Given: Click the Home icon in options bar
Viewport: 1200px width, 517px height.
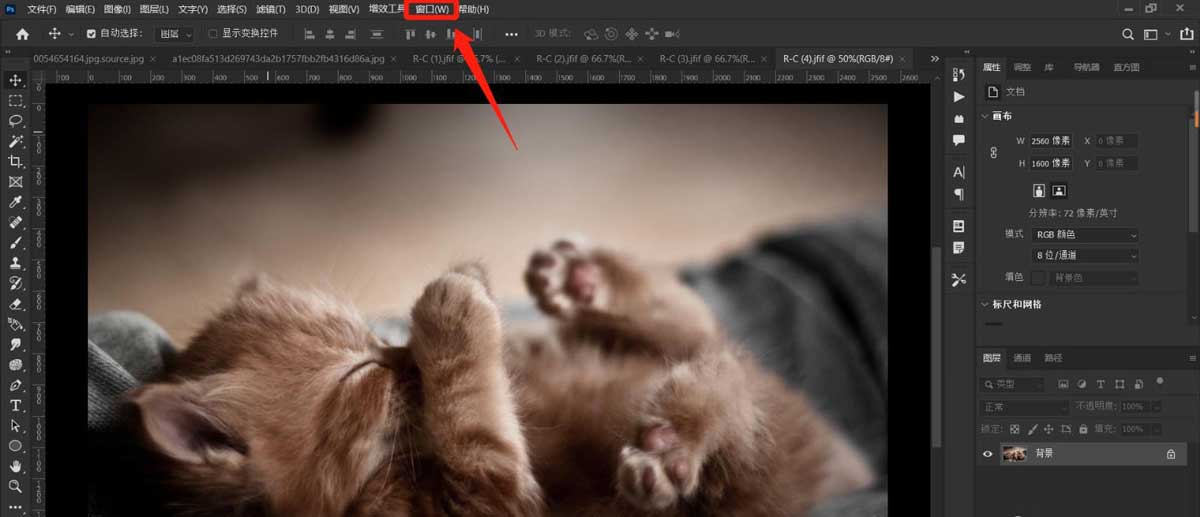Looking at the screenshot, I should point(22,34).
